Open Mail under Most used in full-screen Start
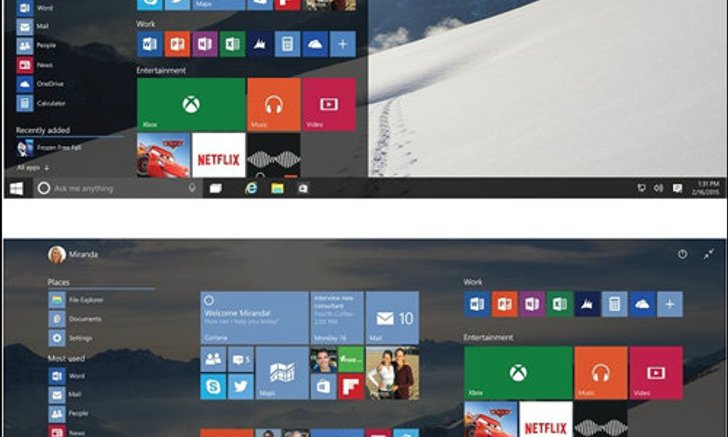This screenshot has width=728, height=437. coord(65,395)
